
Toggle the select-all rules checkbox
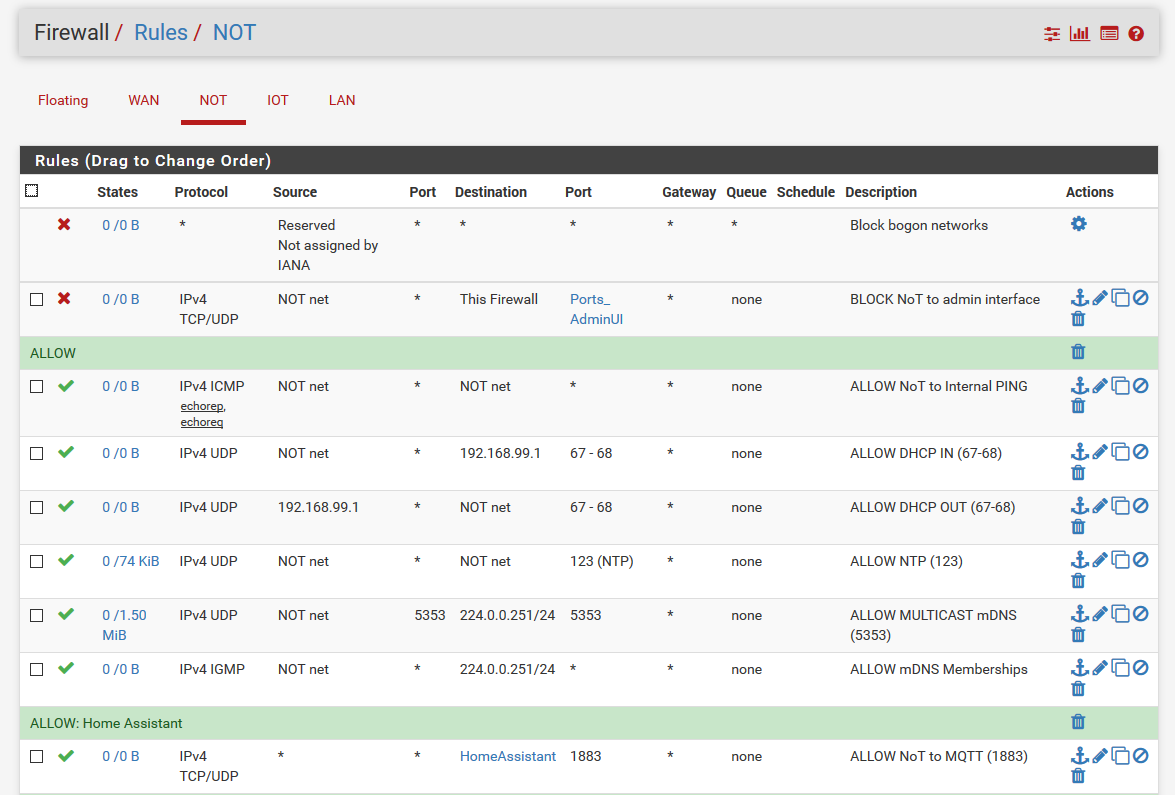(31, 191)
